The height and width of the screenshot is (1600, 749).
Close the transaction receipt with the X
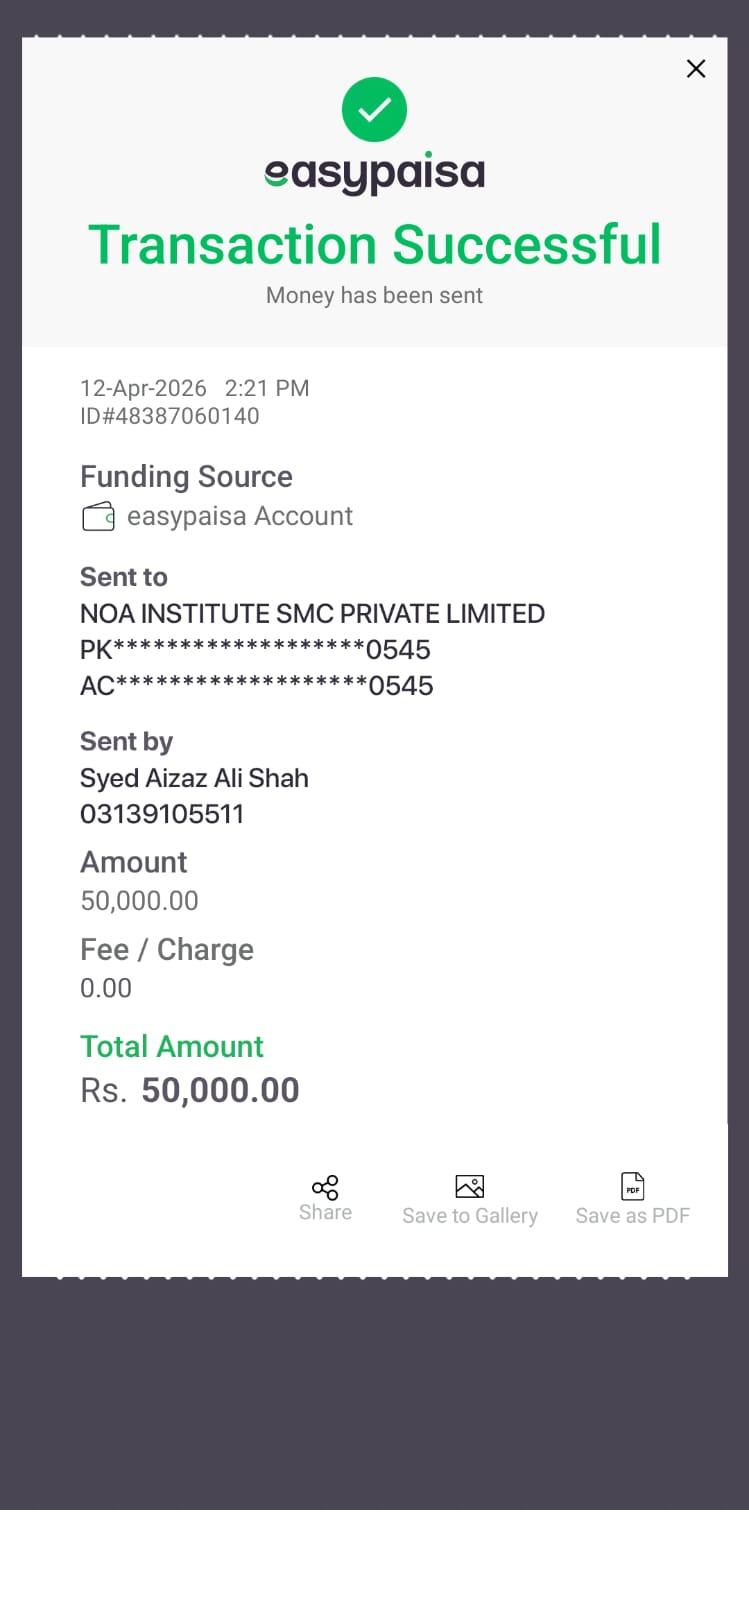tap(696, 68)
